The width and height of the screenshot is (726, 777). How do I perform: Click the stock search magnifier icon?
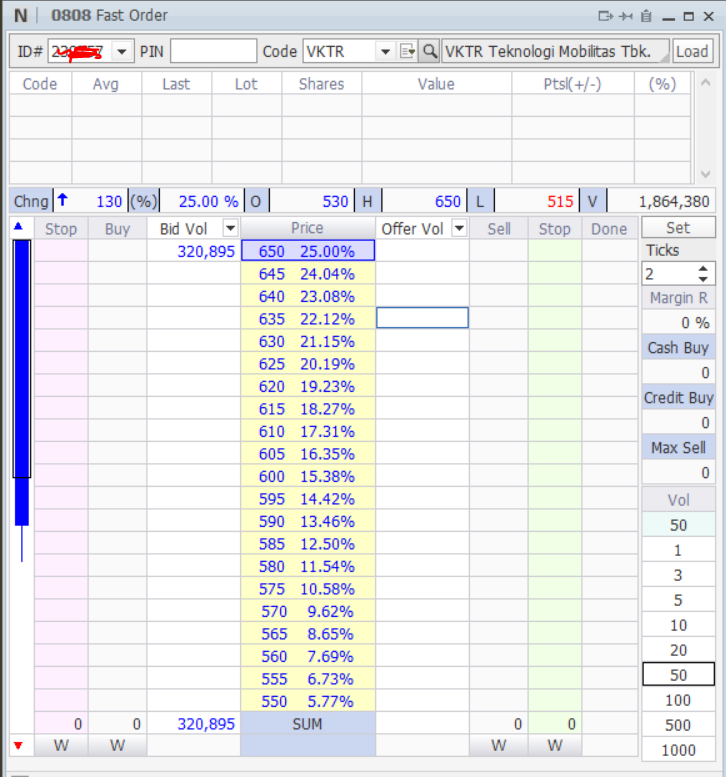point(429,51)
